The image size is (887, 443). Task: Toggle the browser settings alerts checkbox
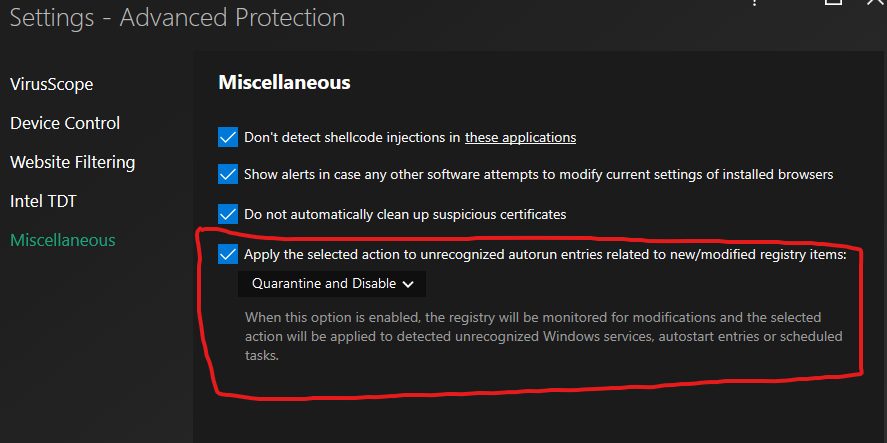(228, 174)
